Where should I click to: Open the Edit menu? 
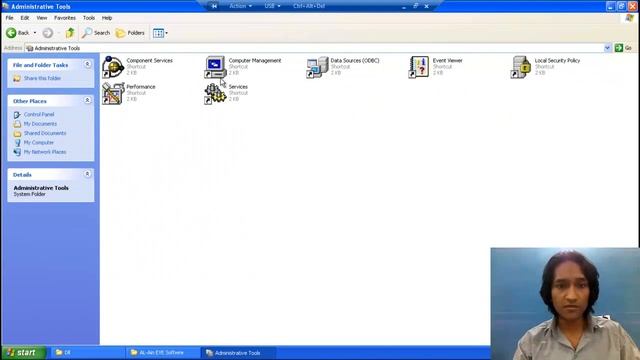click(25, 18)
